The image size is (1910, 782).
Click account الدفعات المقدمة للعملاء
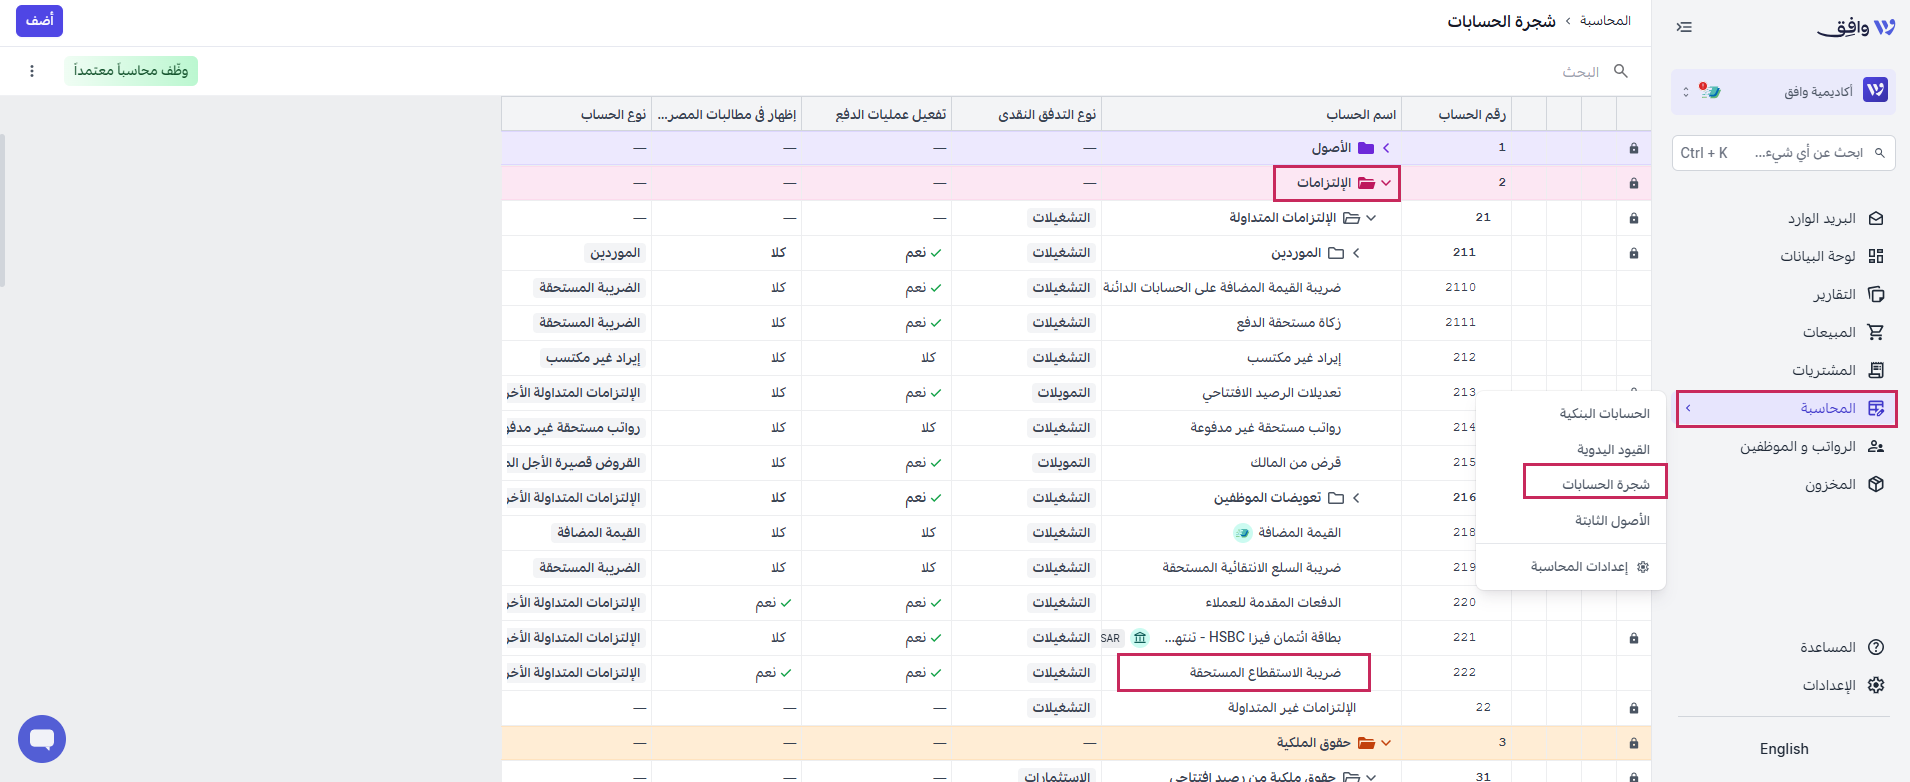[1273, 603]
